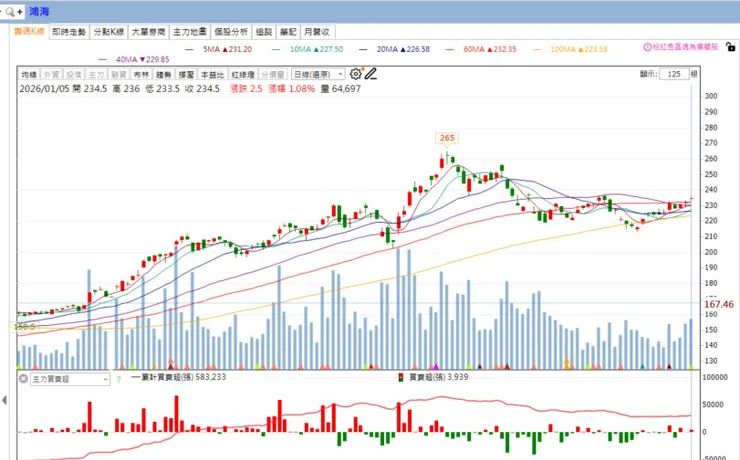740x460 pixels.
Task: Click the 漲幅 1.08% value
Action: [291, 89]
